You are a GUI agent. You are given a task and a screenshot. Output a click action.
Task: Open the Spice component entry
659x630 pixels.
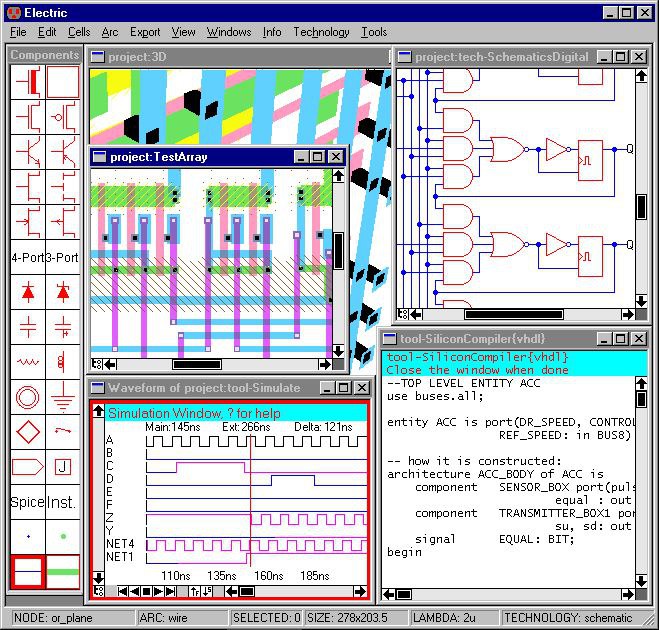pyautogui.click(x=28, y=502)
